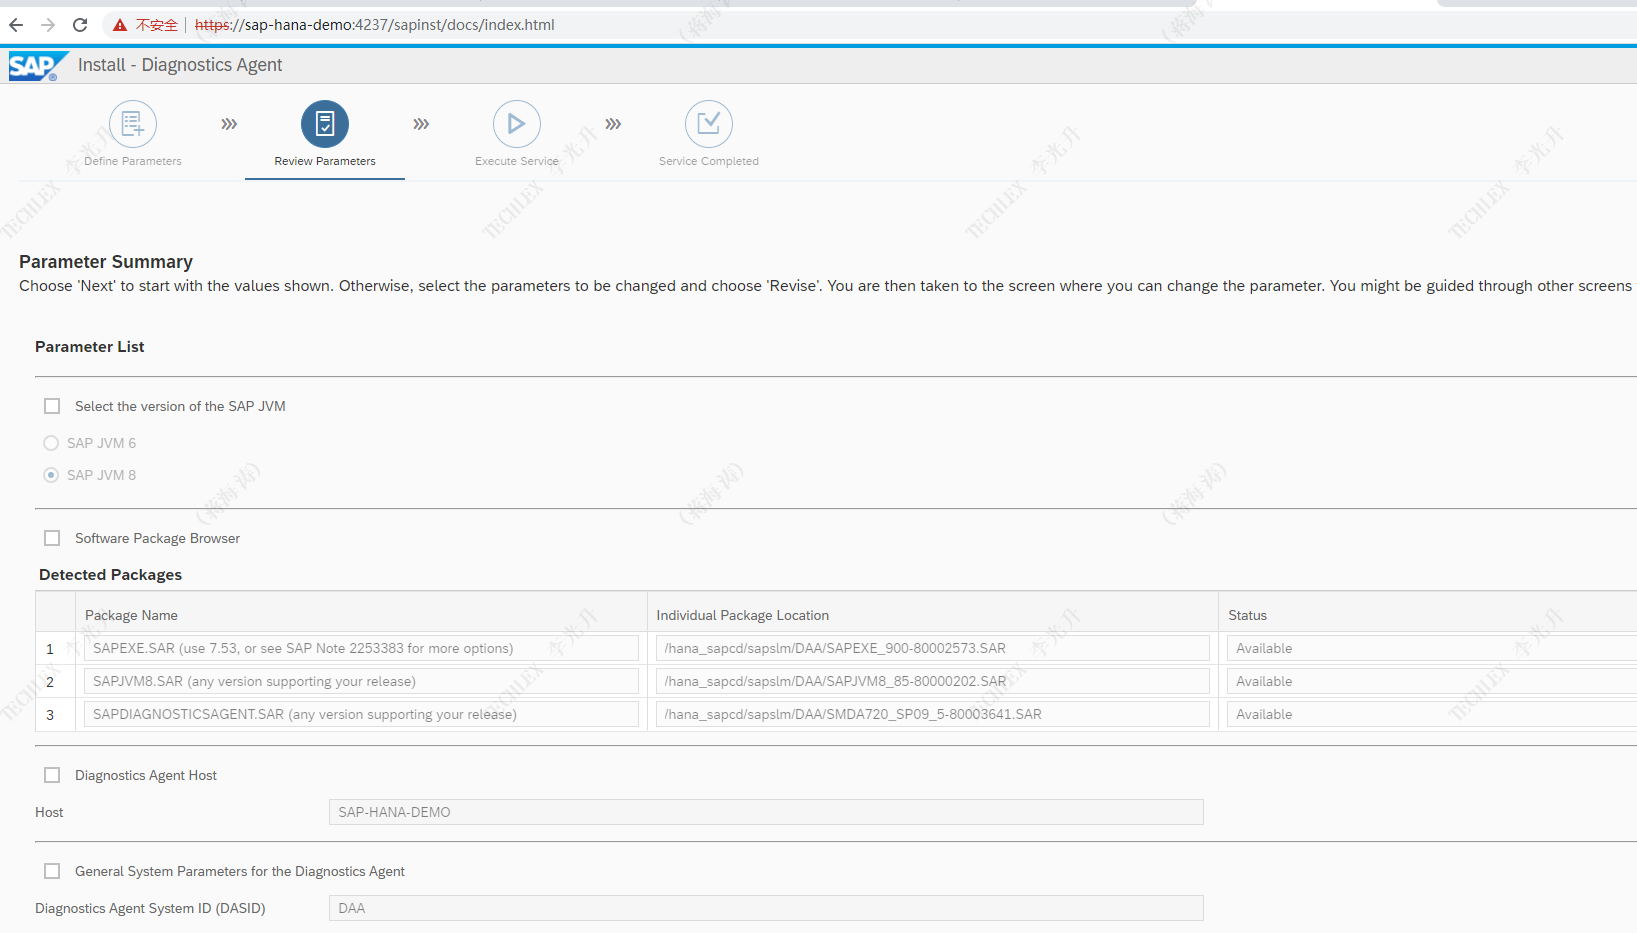The image size is (1637, 933).
Task: Select SAP JVM 6 radio button
Action: point(51,443)
